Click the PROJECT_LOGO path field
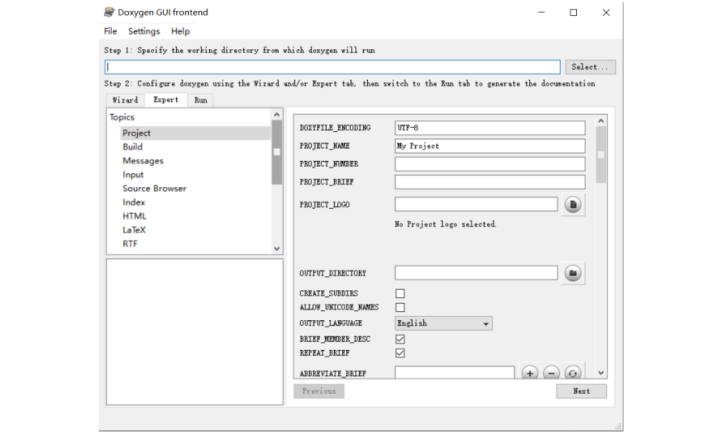The image size is (720, 432). coord(476,204)
